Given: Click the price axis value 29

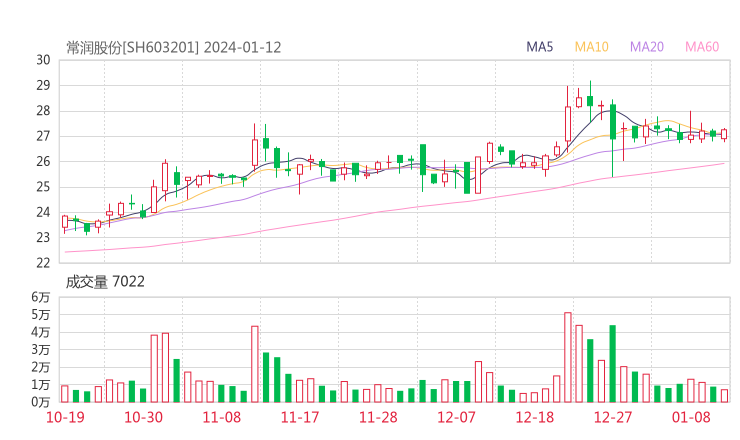Looking at the screenshot, I should (43, 85).
